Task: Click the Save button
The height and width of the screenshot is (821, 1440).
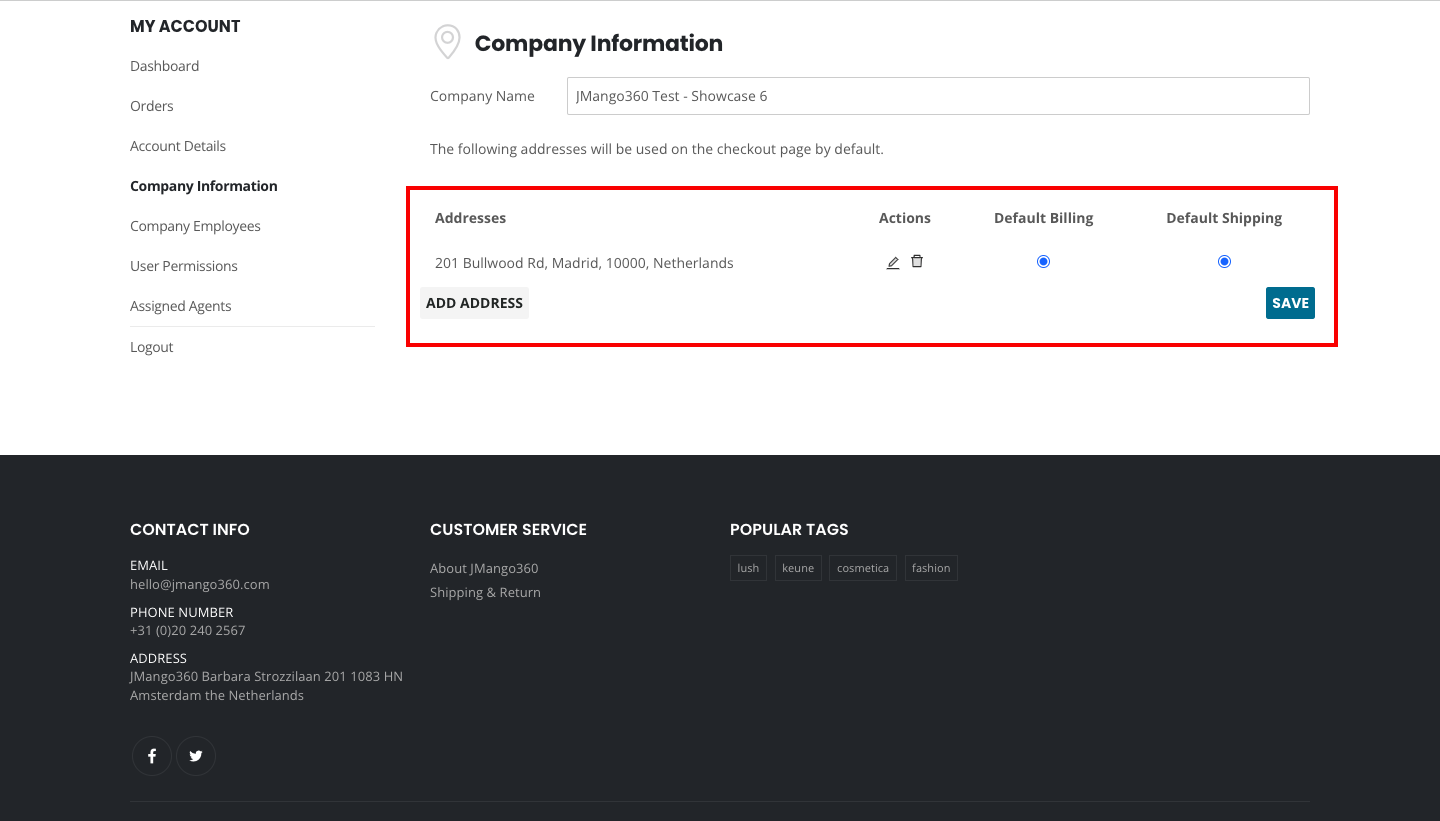Action: point(1290,303)
